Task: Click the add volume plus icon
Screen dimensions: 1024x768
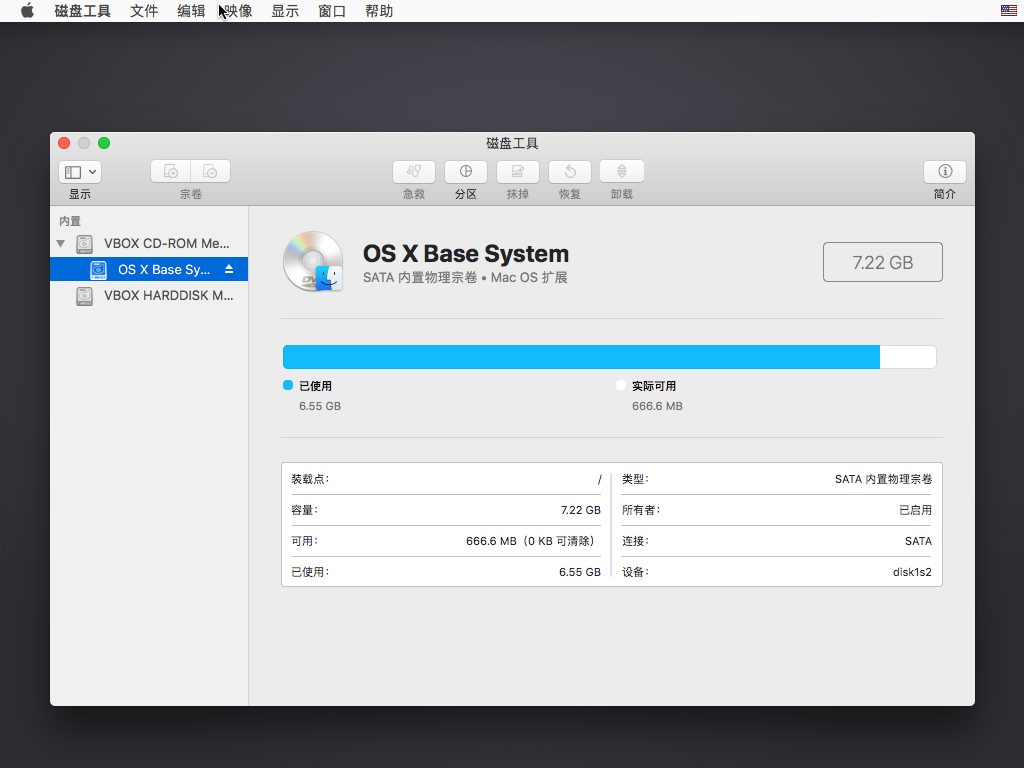Action: [171, 171]
